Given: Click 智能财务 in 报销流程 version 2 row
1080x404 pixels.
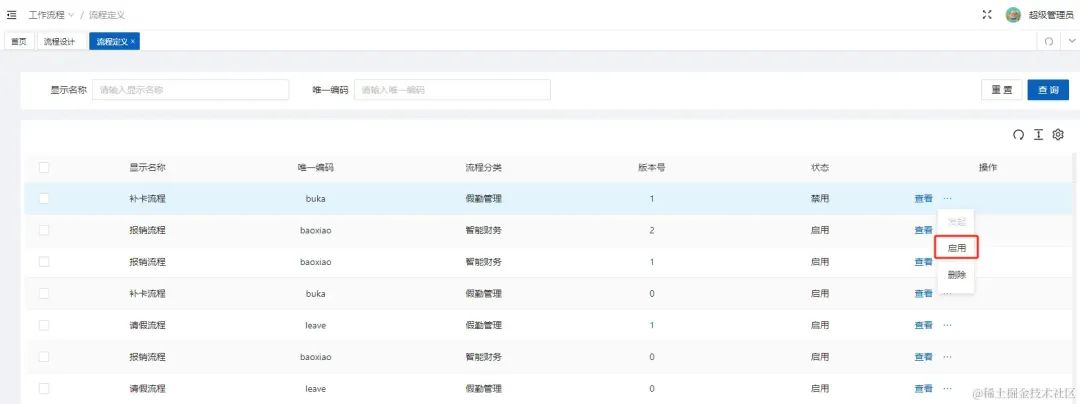Looking at the screenshot, I should point(484,230).
